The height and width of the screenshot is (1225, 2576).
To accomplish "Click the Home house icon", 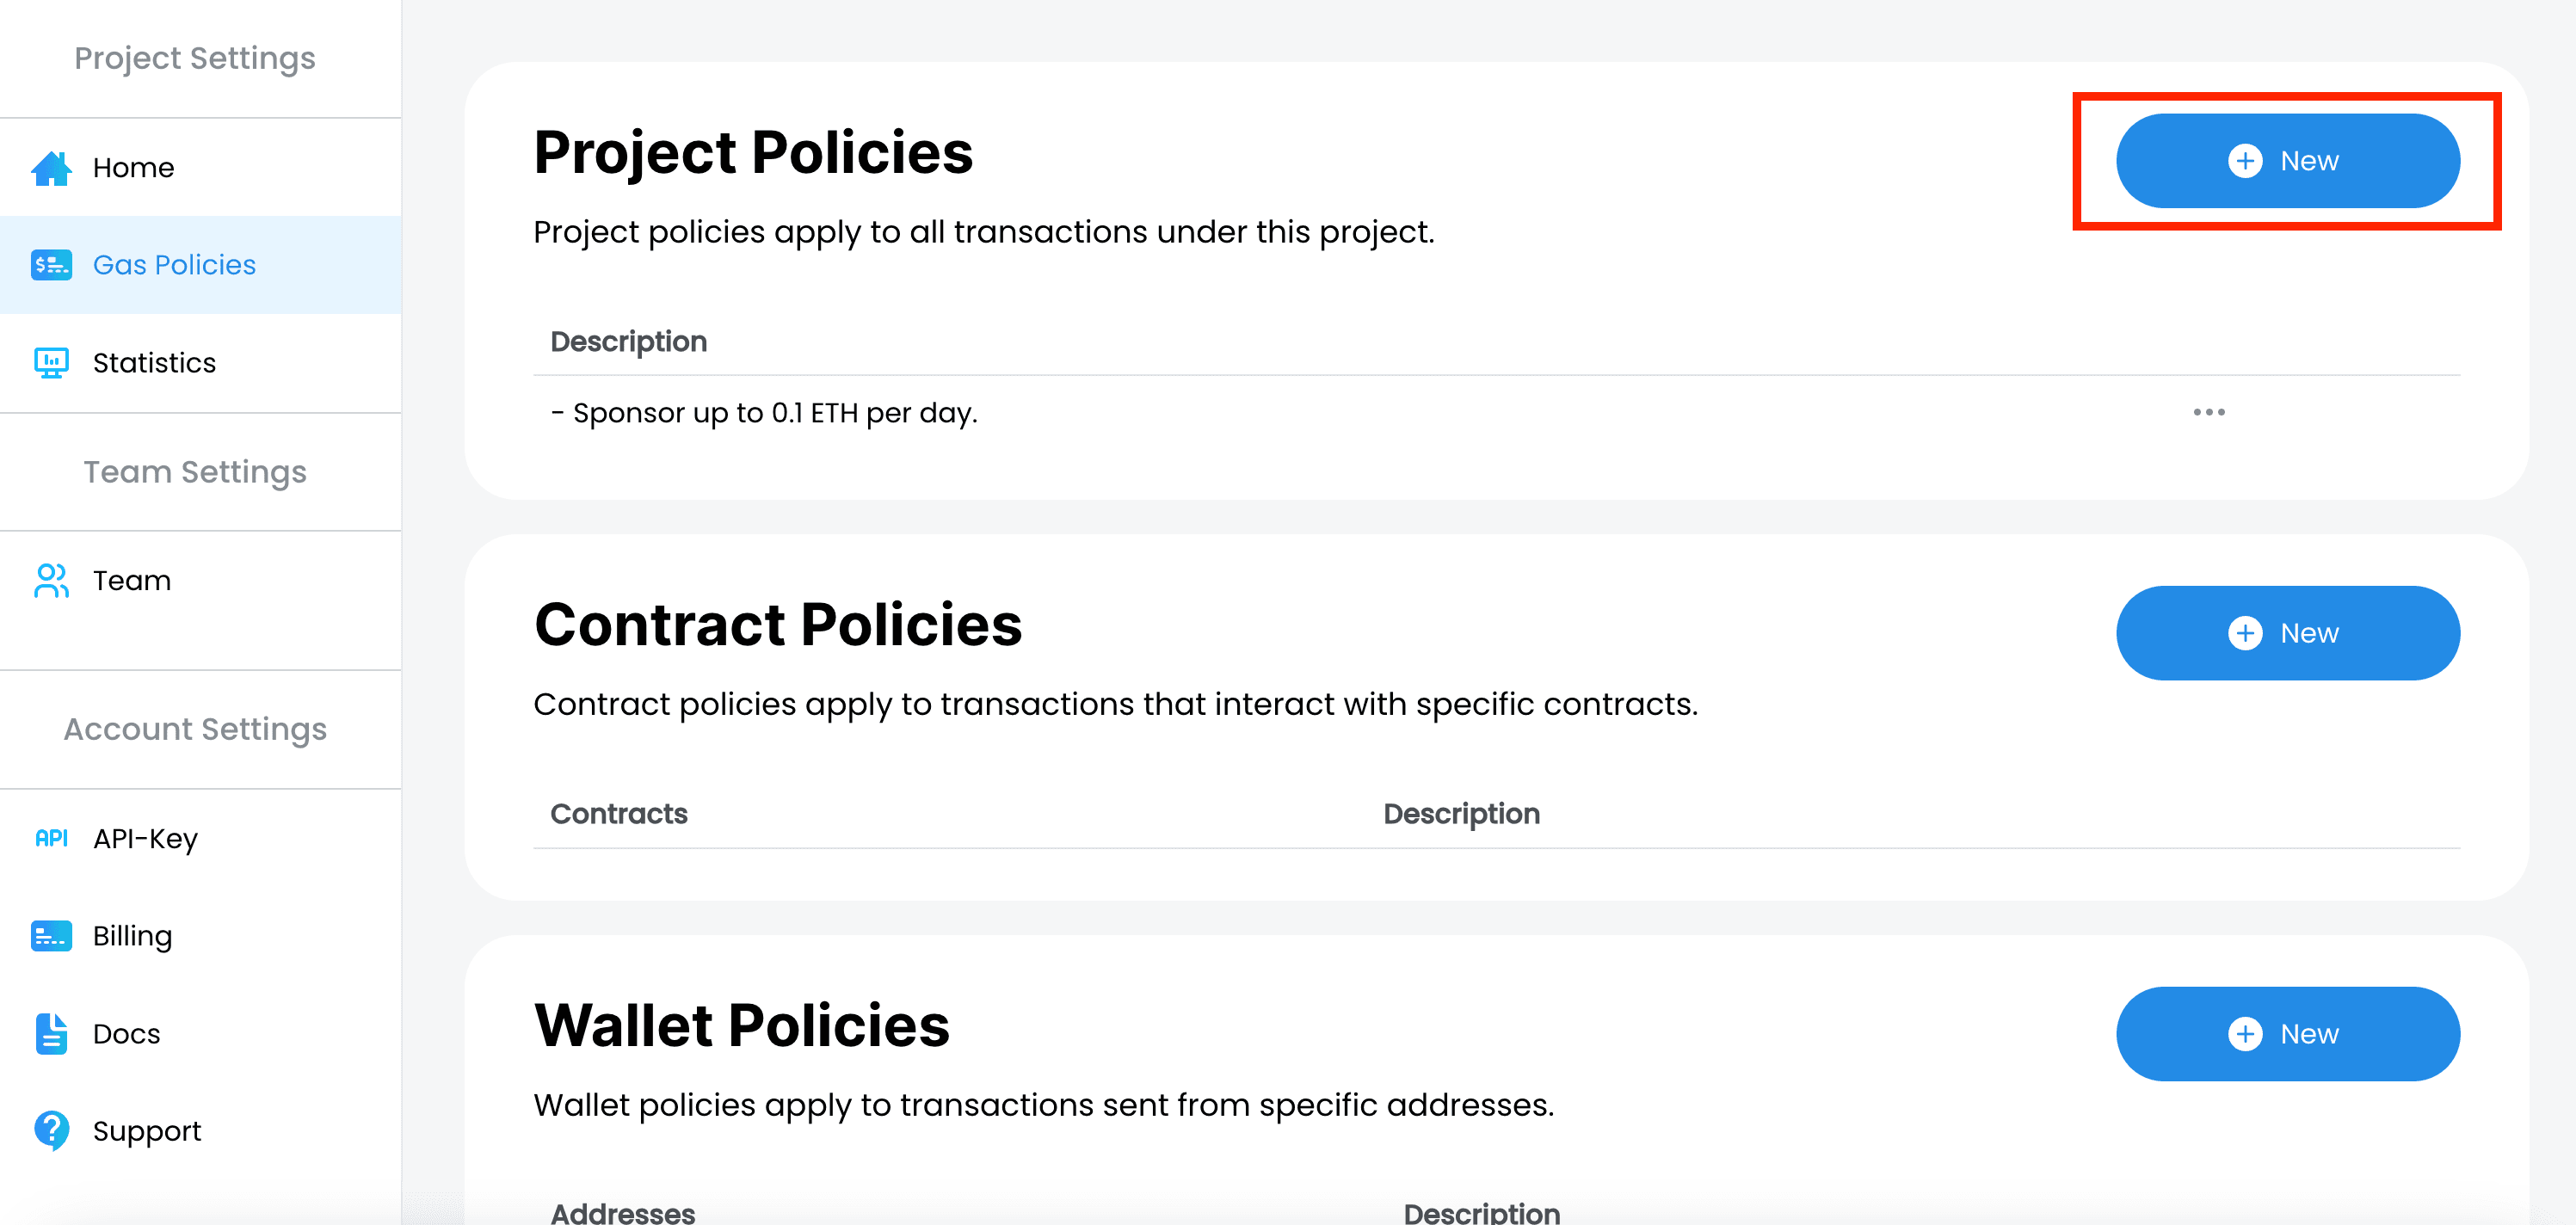I will click(51, 168).
